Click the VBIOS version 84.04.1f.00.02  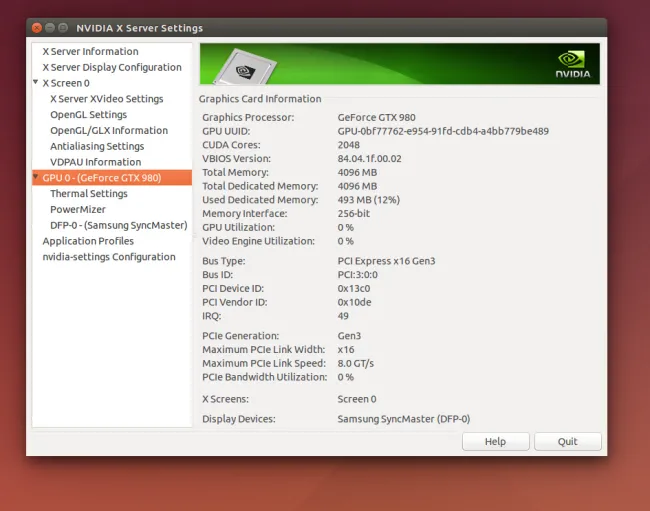coord(369,158)
